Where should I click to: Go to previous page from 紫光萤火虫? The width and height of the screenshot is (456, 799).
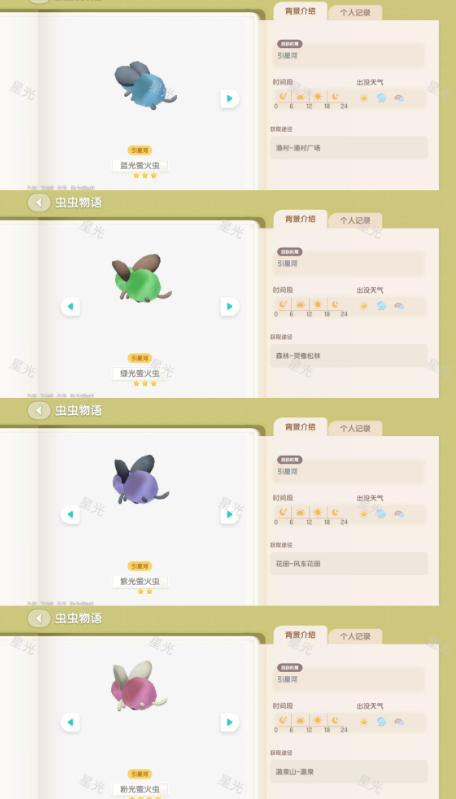[x=70, y=514]
